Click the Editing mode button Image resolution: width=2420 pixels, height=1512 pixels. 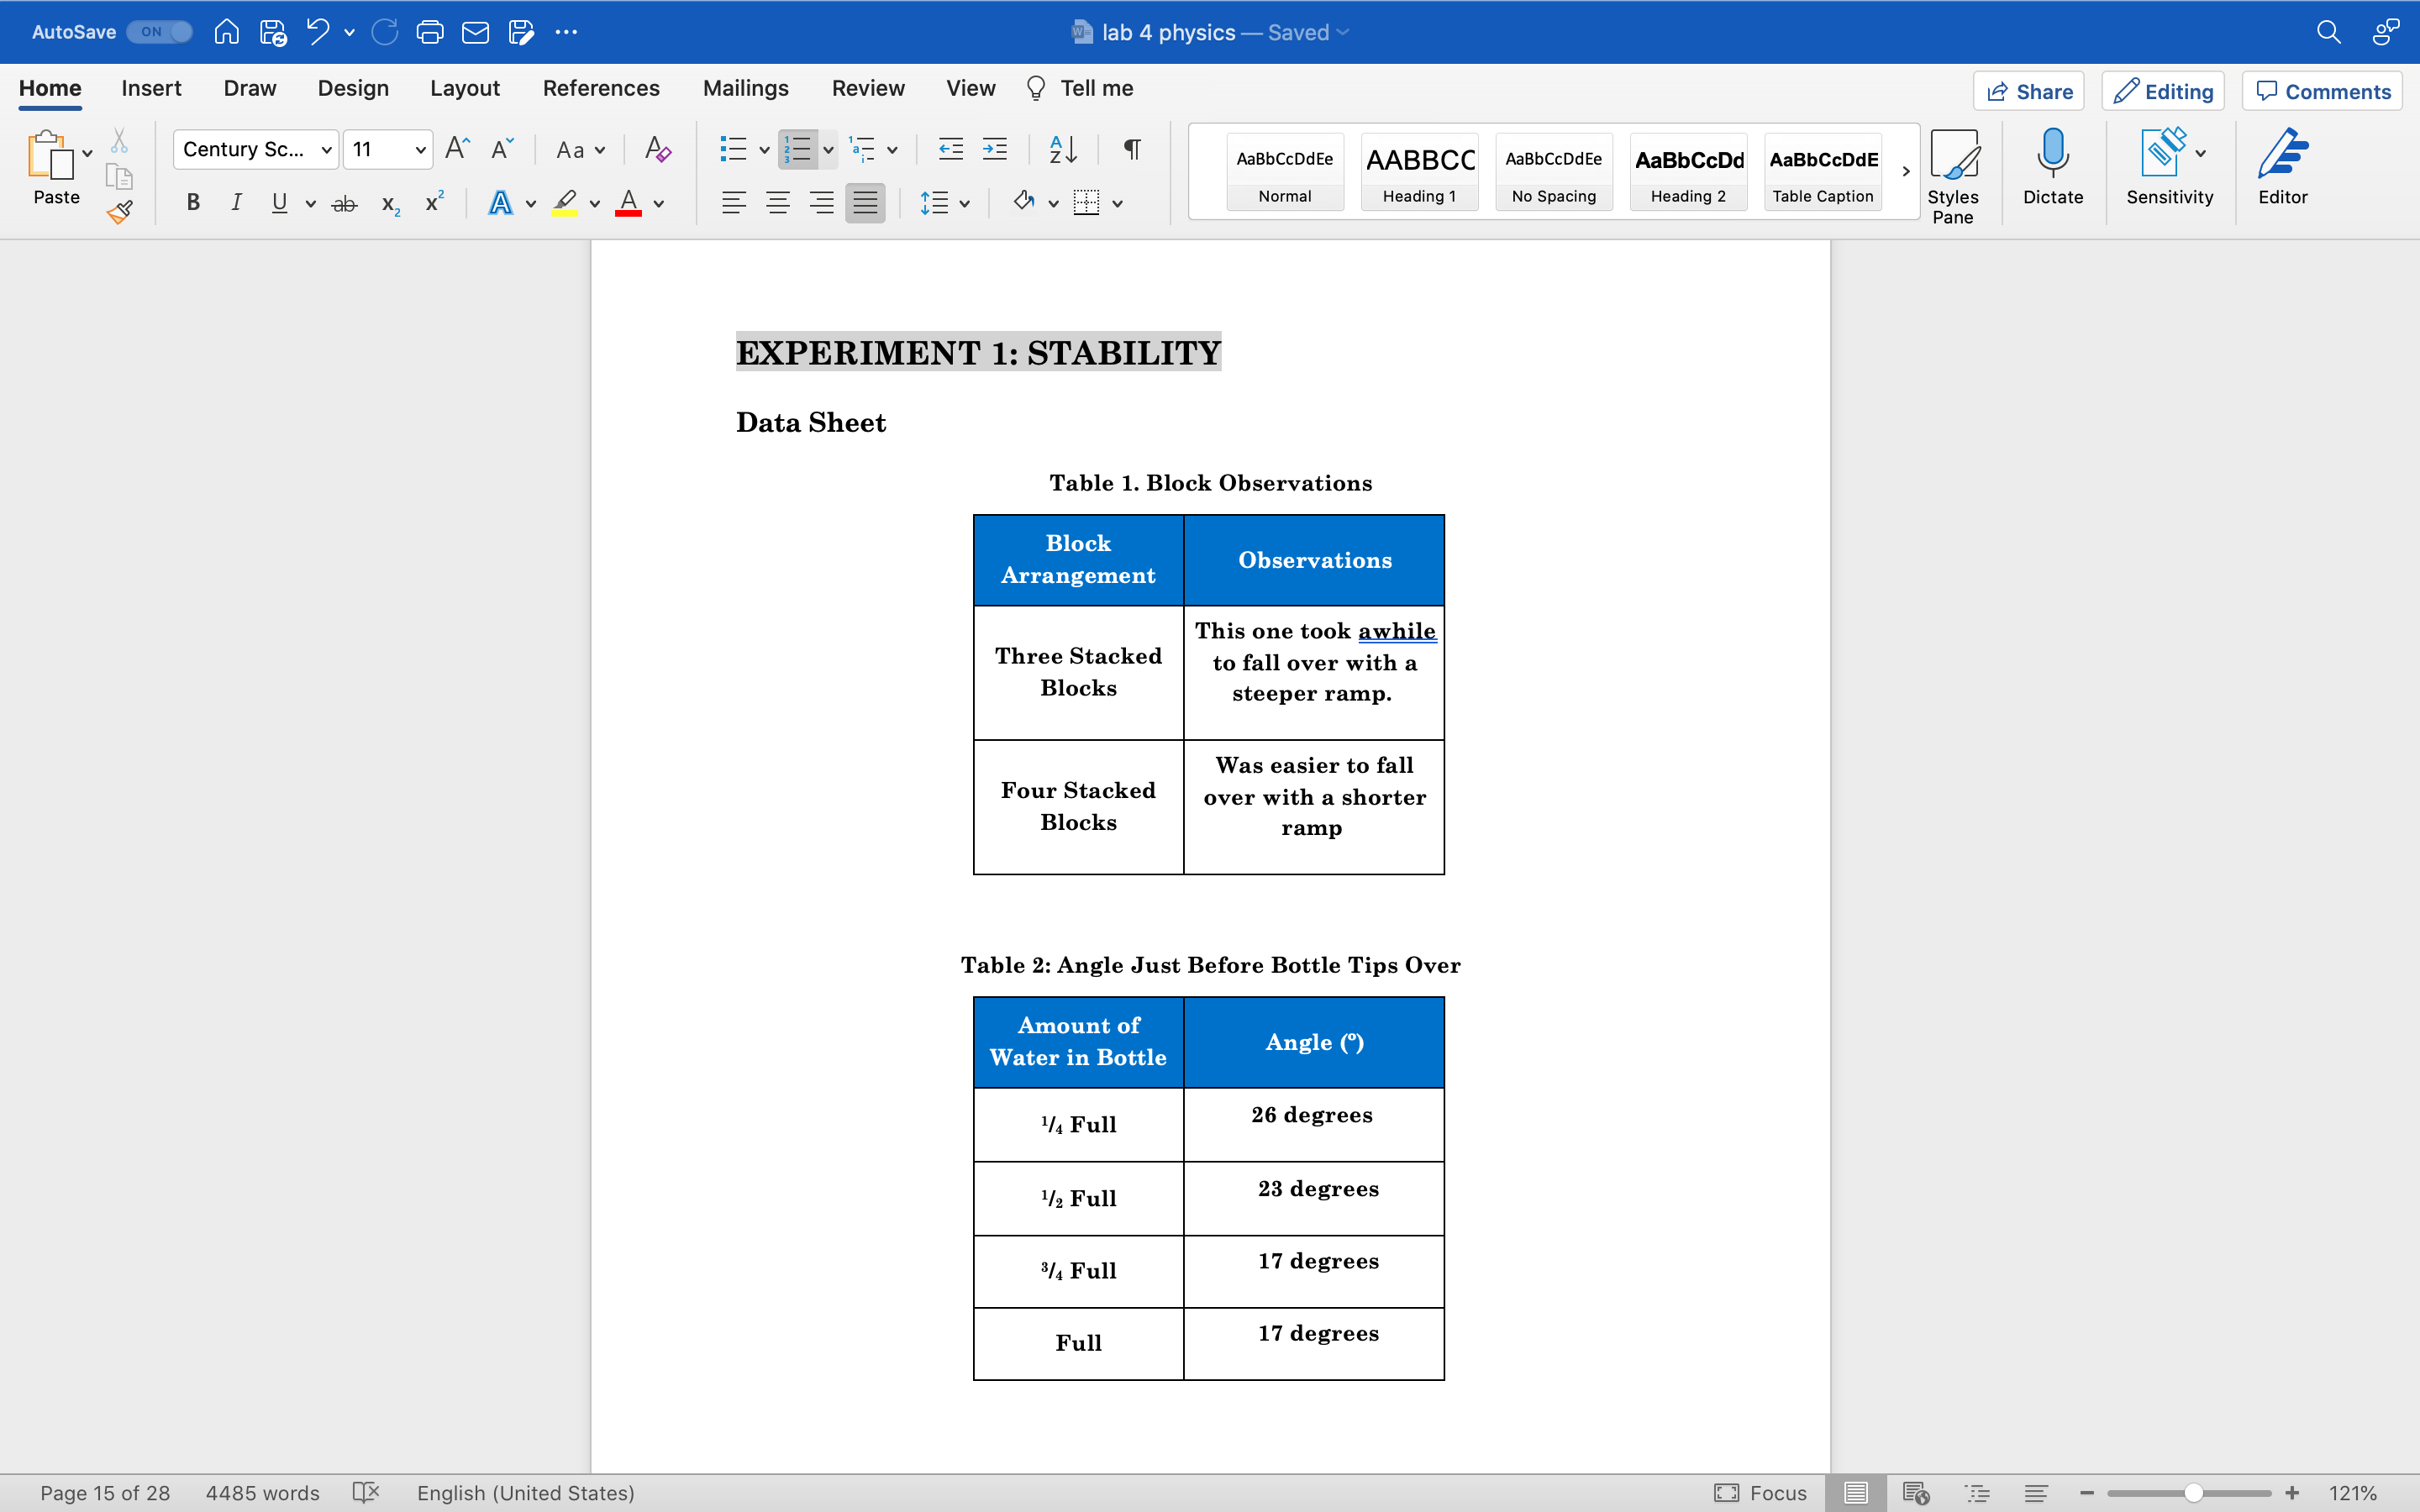tap(2162, 91)
